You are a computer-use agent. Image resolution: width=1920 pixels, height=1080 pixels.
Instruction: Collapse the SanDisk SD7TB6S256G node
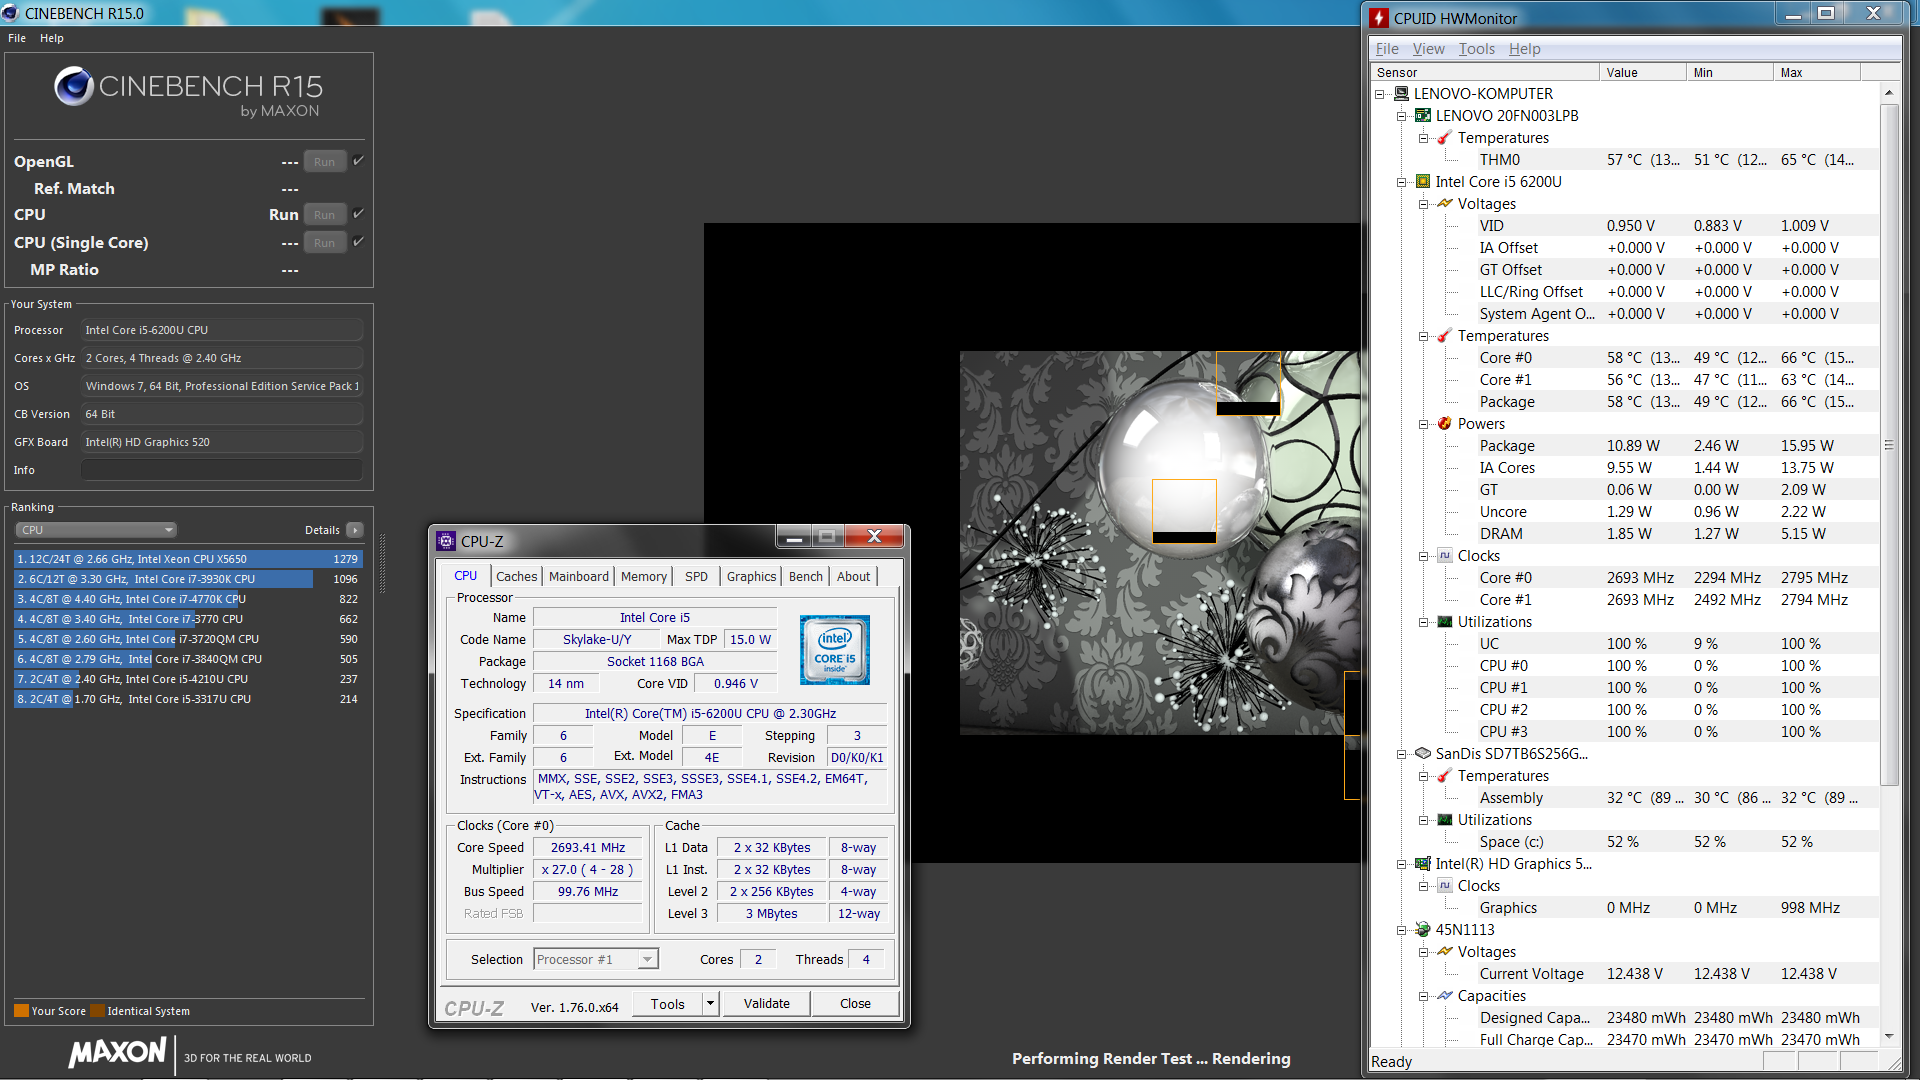(1402, 754)
